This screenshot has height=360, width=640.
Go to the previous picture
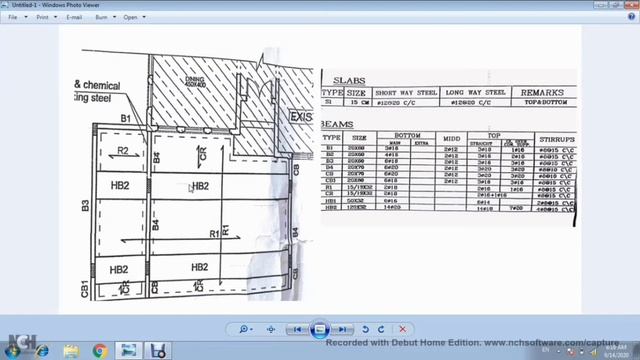coord(298,329)
